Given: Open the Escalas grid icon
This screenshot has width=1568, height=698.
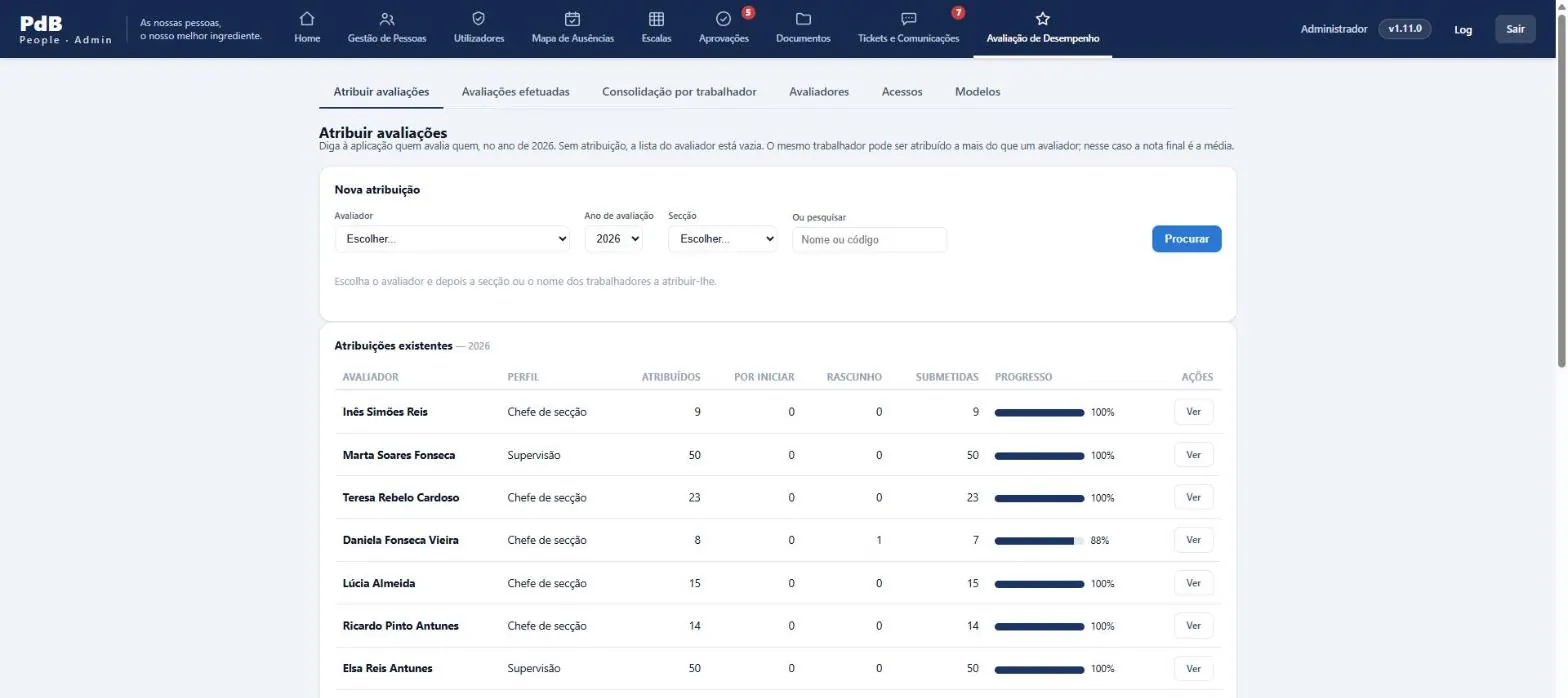Looking at the screenshot, I should point(657,19).
